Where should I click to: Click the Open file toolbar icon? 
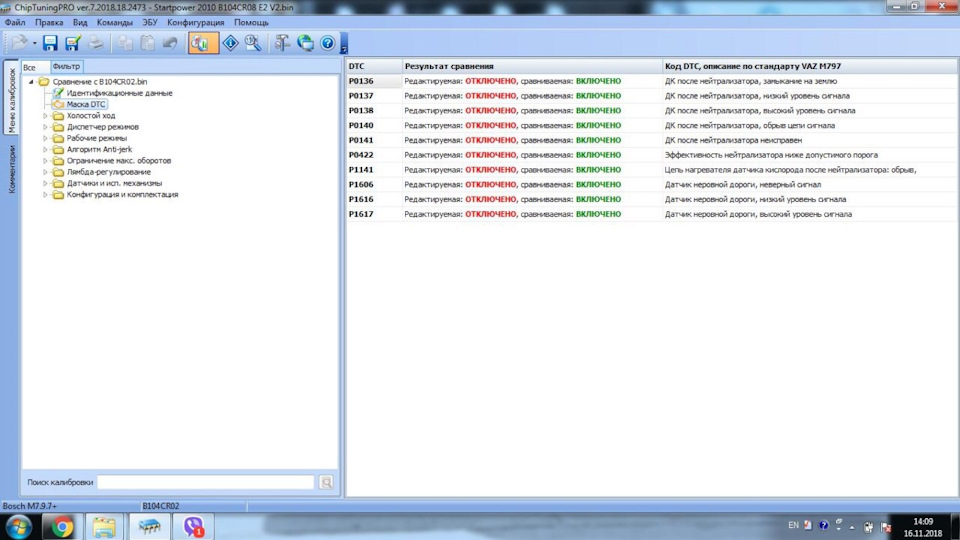pyautogui.click(x=18, y=43)
